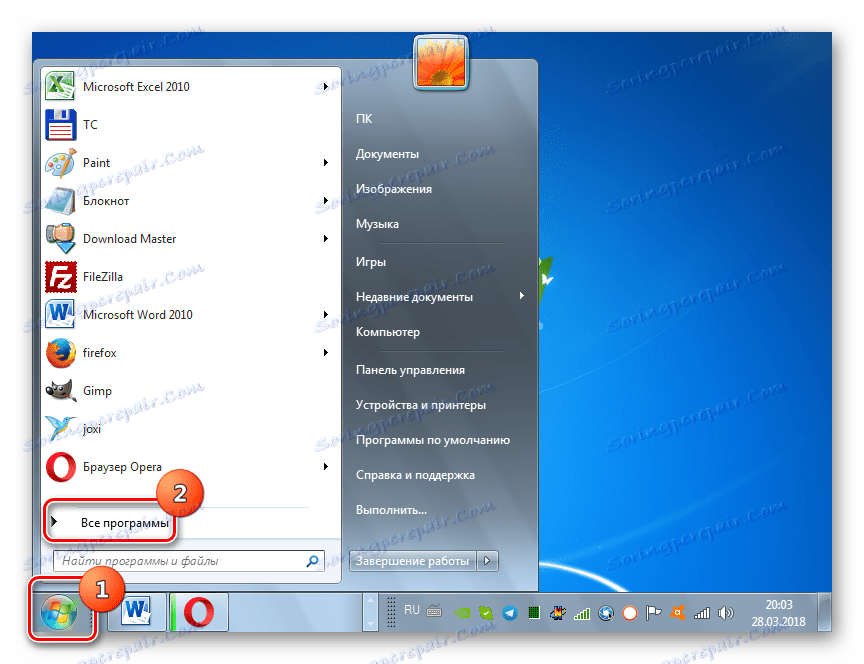Viewport: 864px width, 664px height.
Task: Expand the Microsoft Excel 2010 jump list arrow
Action: click(326, 87)
